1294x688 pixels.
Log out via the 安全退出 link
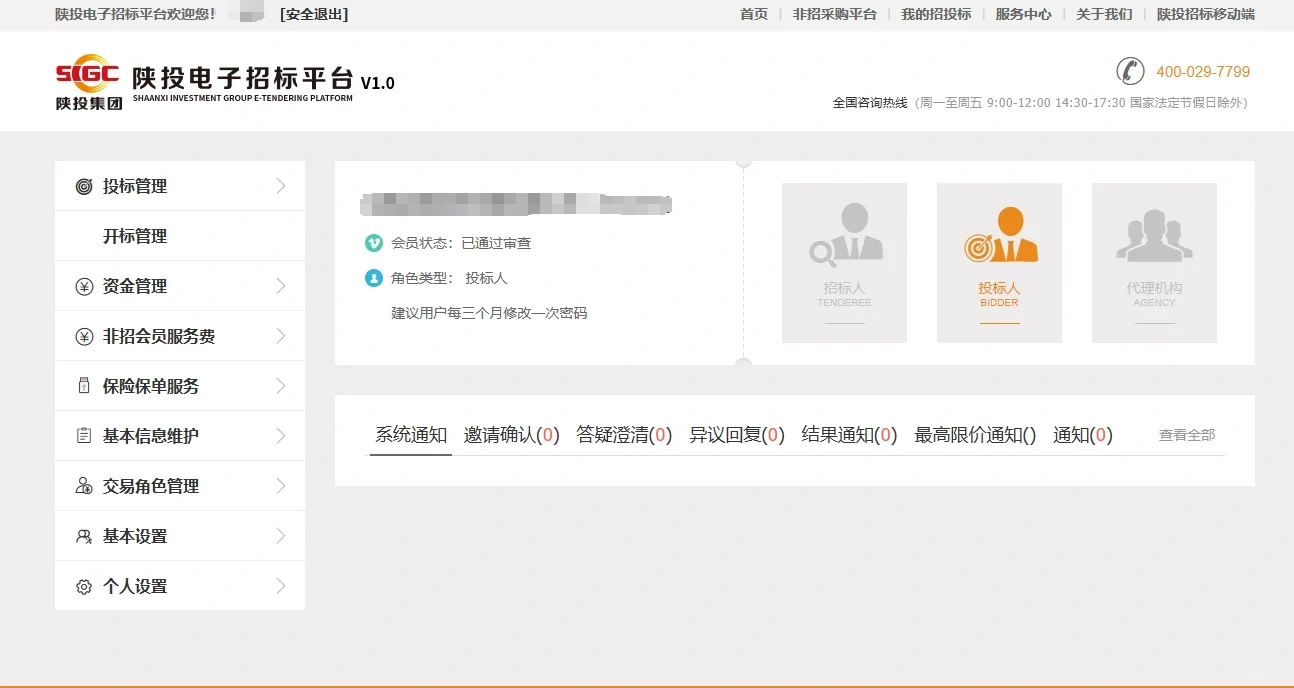click(313, 15)
